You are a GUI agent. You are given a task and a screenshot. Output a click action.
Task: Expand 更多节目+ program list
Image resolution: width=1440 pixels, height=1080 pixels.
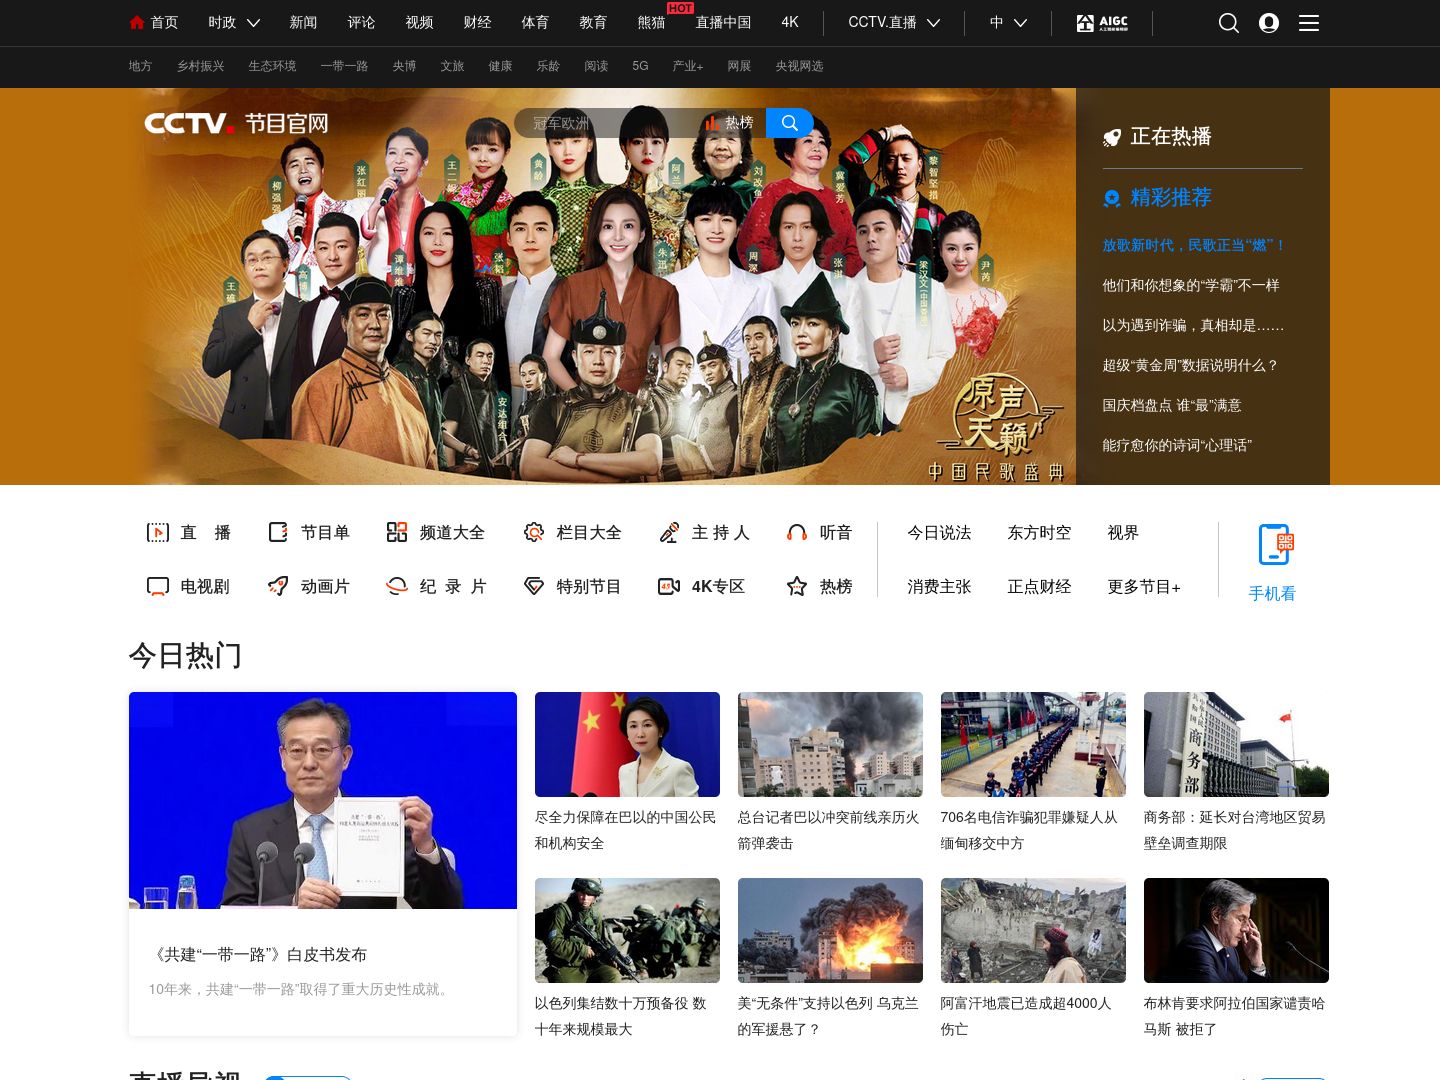[1144, 587]
